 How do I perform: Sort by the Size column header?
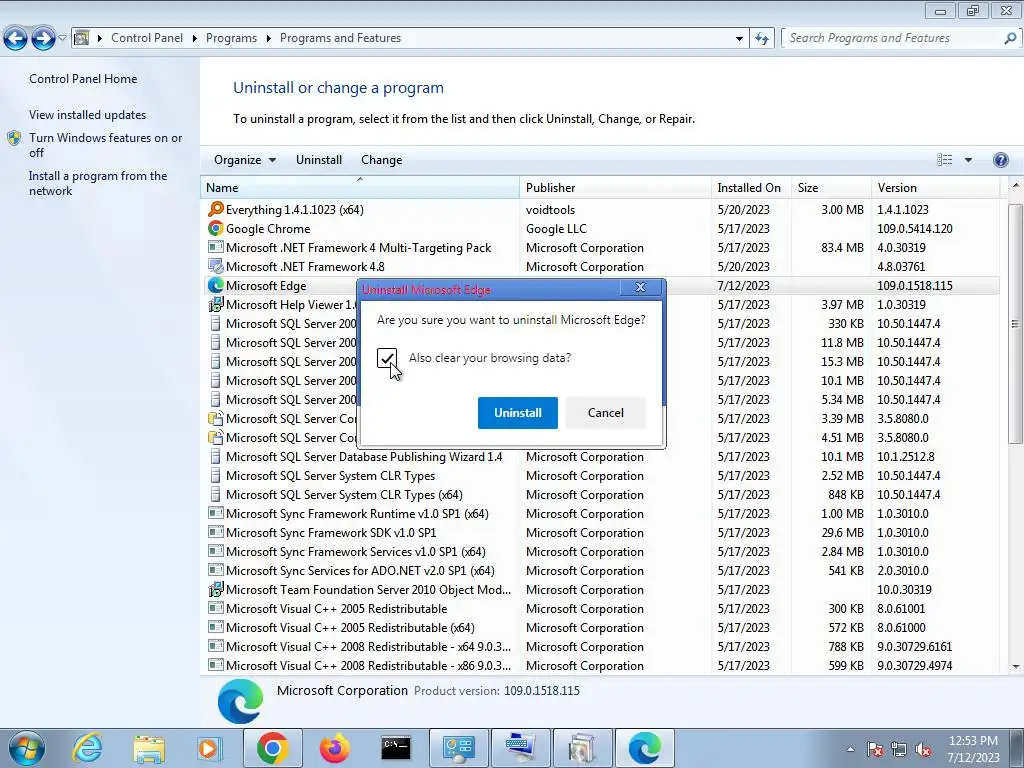(831, 187)
